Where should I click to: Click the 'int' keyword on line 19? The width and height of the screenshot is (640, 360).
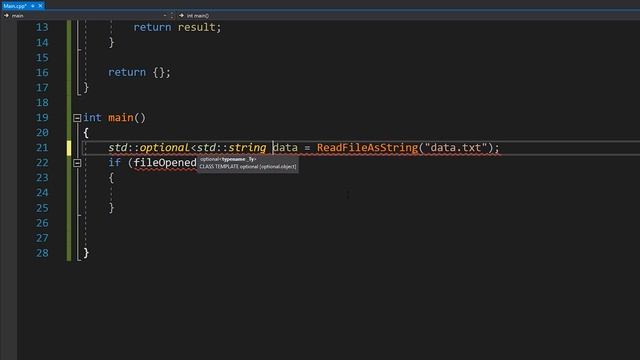[x=92, y=118]
